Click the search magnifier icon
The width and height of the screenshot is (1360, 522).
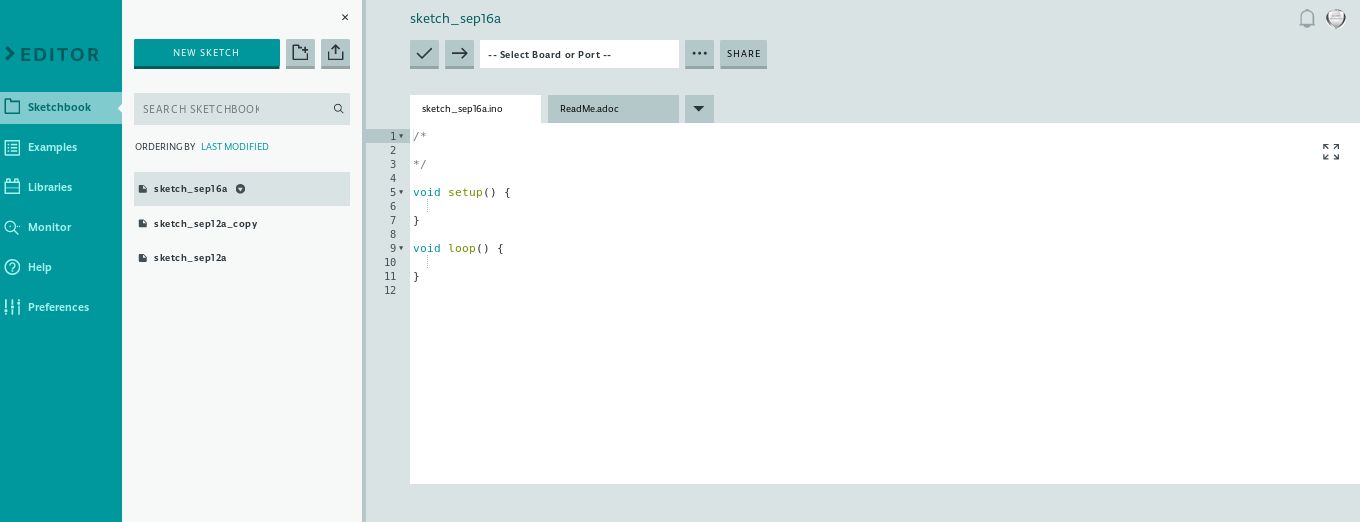[339, 109]
